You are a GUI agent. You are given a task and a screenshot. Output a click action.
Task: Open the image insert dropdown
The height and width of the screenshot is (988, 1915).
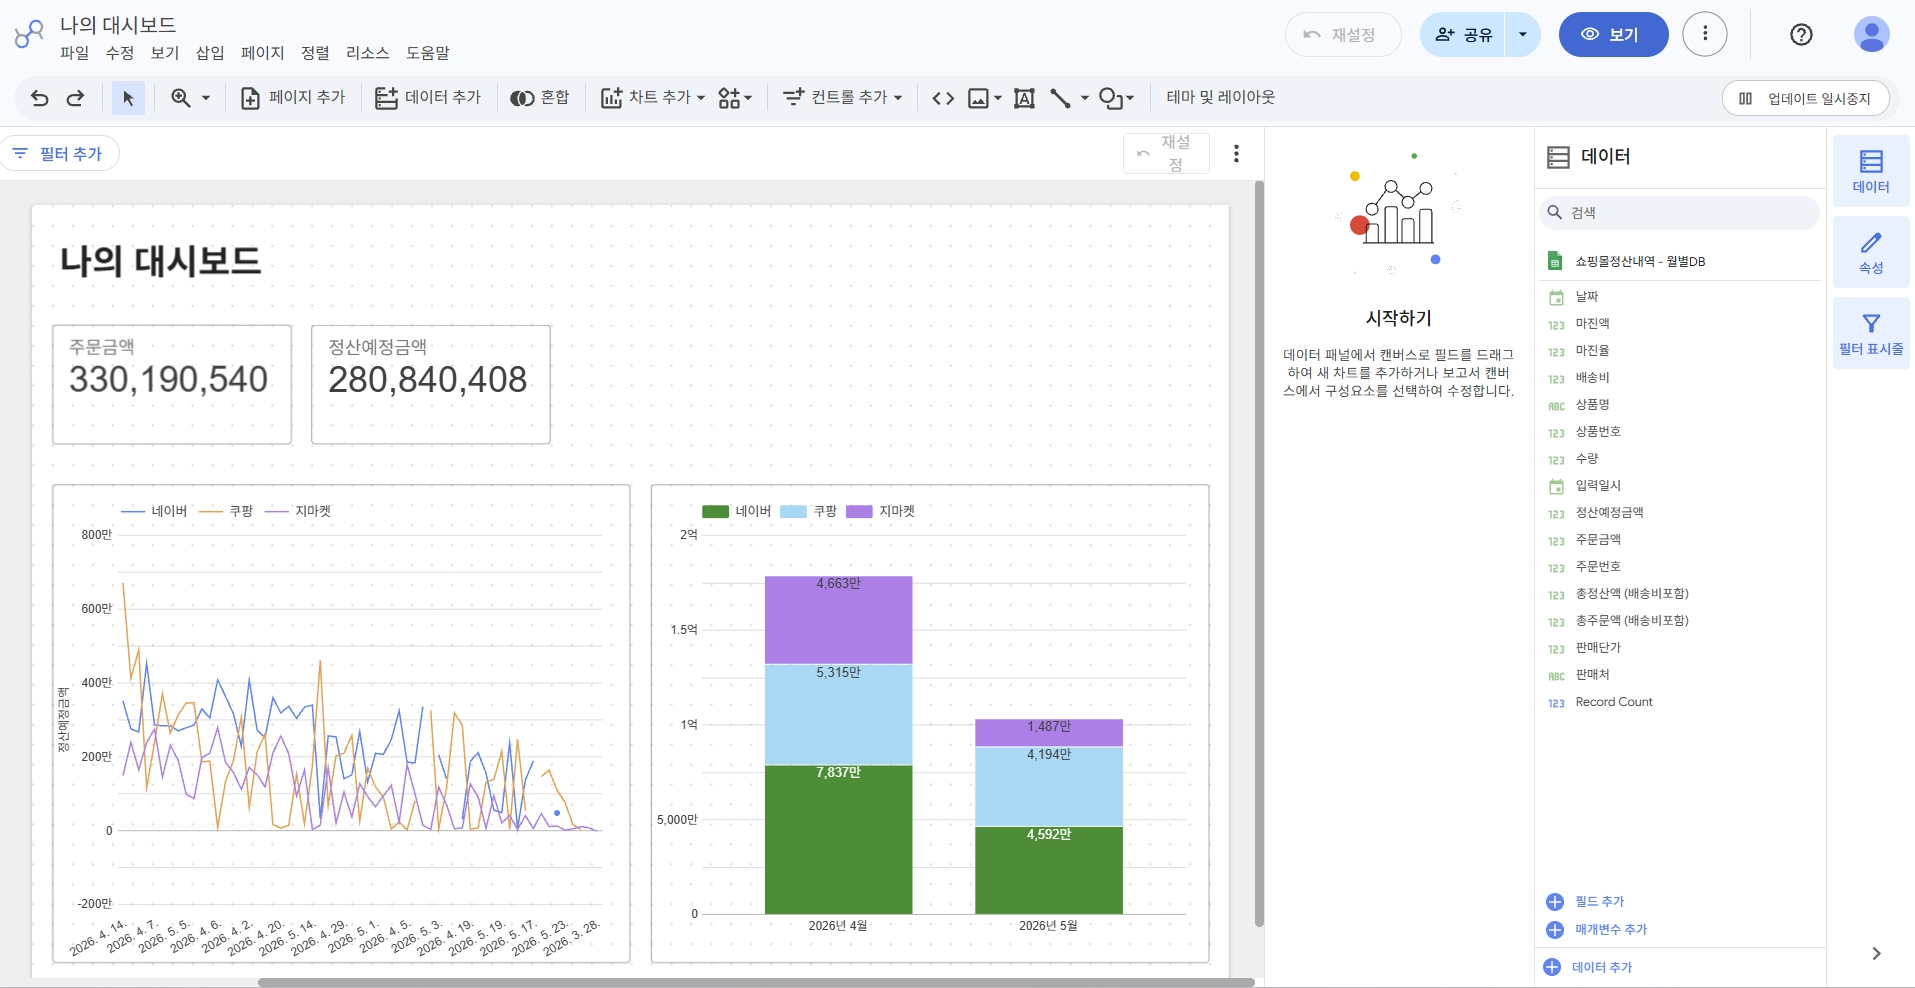coord(985,98)
